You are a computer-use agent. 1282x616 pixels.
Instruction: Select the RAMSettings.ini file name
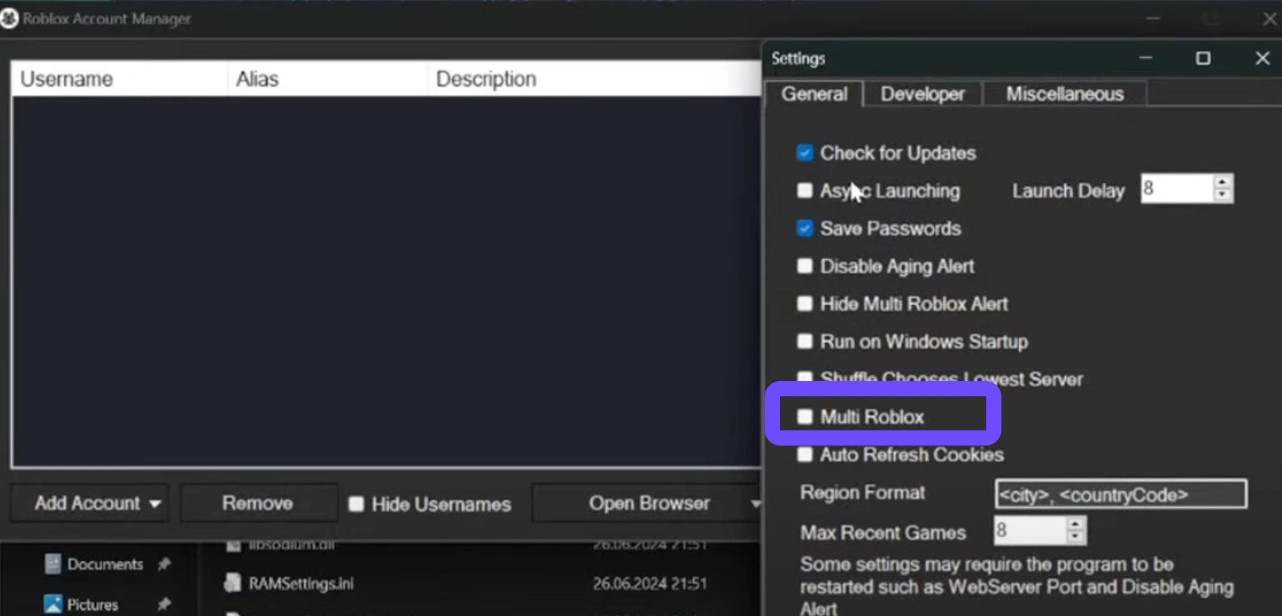click(x=301, y=583)
